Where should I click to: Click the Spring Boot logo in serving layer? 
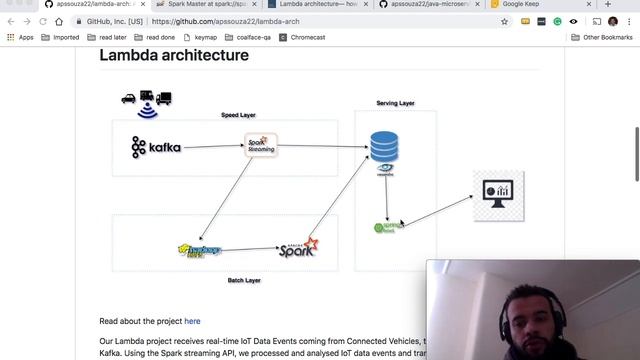[x=387, y=227]
